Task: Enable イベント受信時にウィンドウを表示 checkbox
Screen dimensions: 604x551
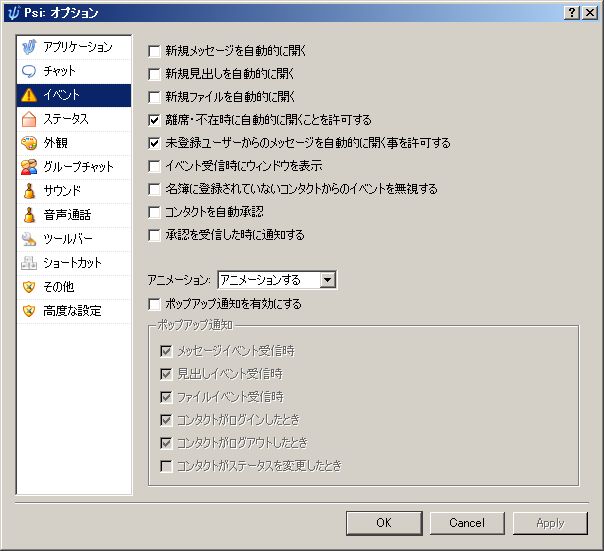Action: pos(154,166)
